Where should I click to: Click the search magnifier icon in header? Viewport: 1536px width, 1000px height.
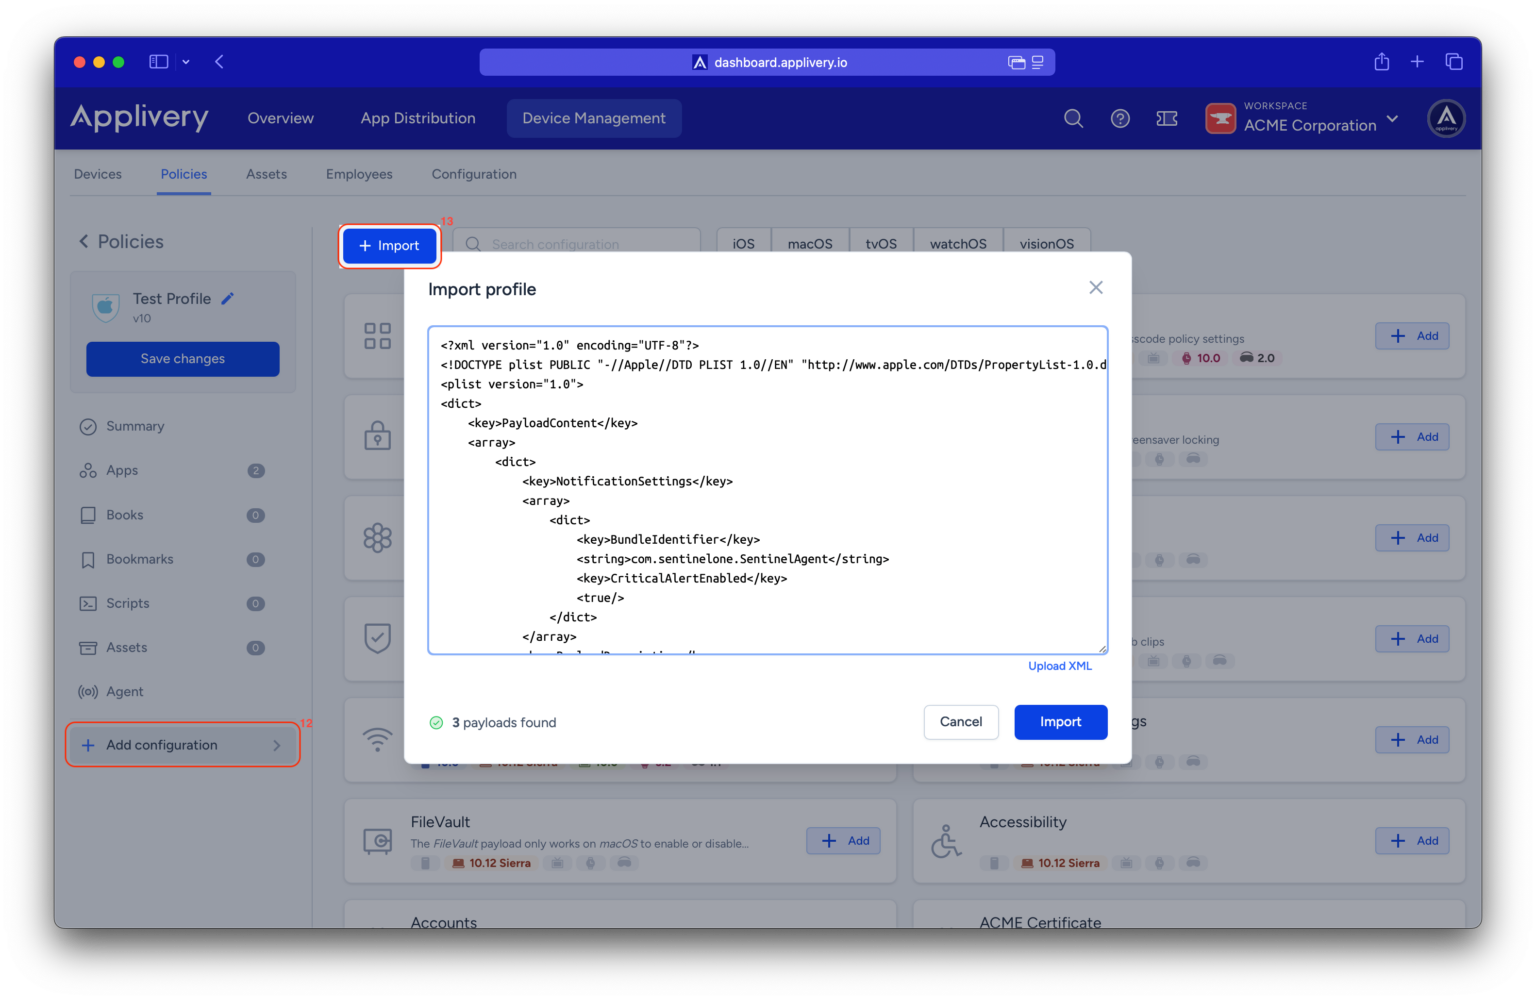point(1073,118)
